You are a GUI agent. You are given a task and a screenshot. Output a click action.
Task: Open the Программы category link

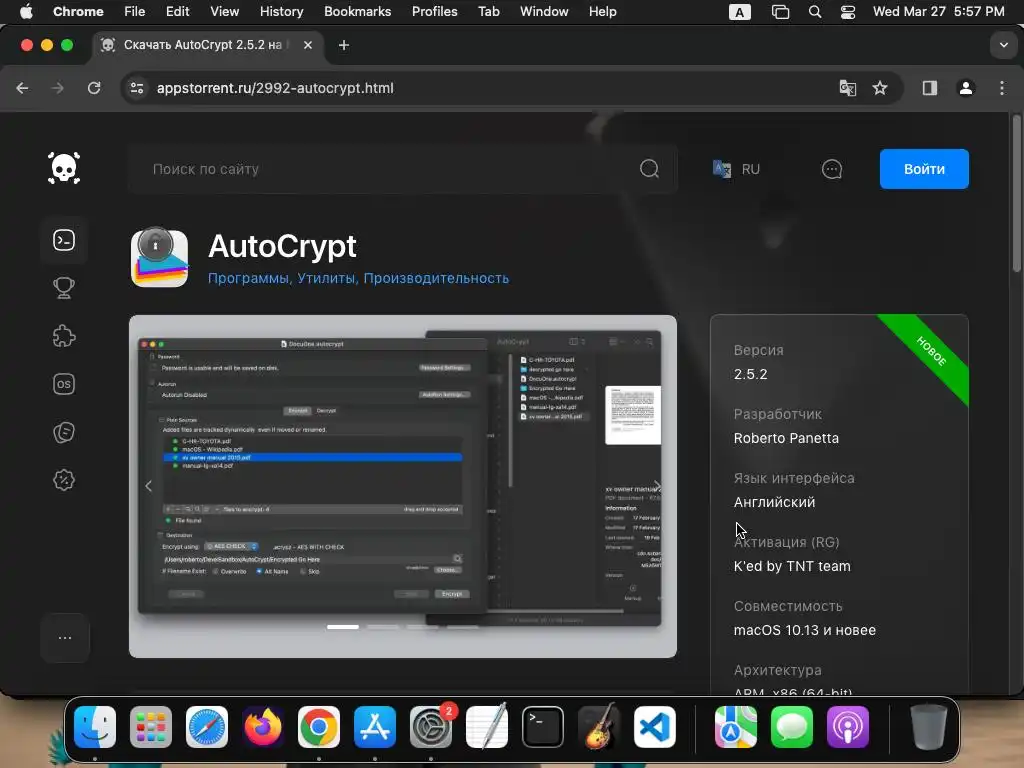(248, 278)
